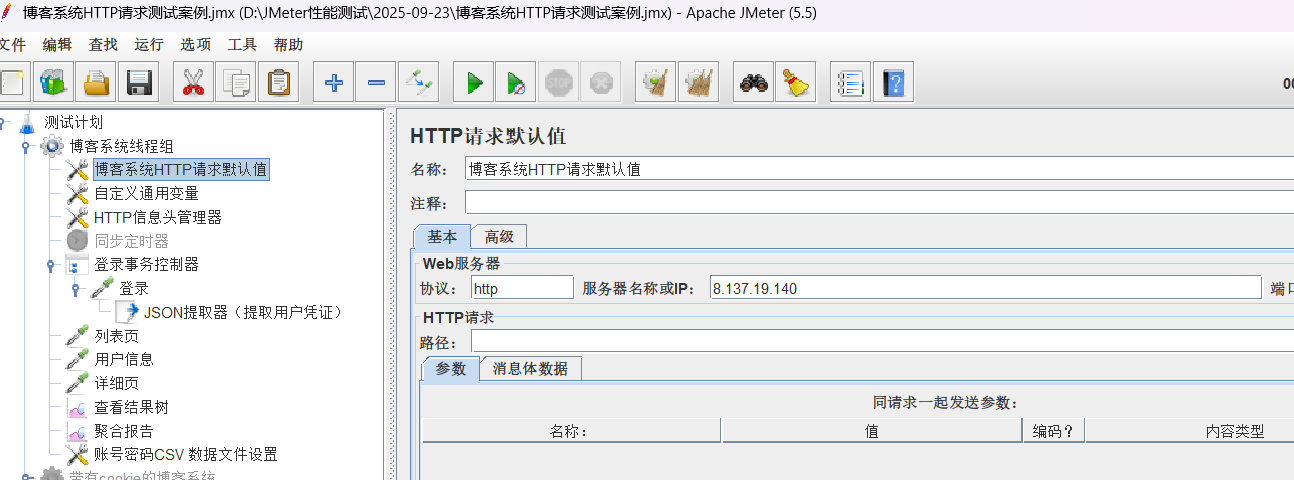Select the 消息体数据 tab
Viewport: 1294px width, 480px height.
click(530, 368)
